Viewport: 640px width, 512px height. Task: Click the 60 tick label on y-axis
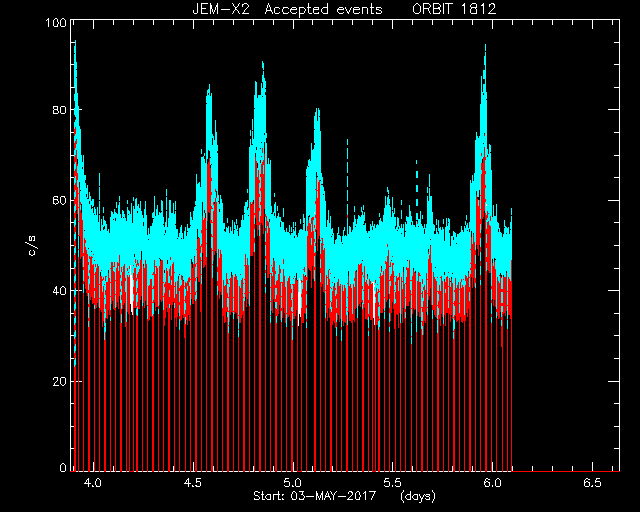pos(59,200)
